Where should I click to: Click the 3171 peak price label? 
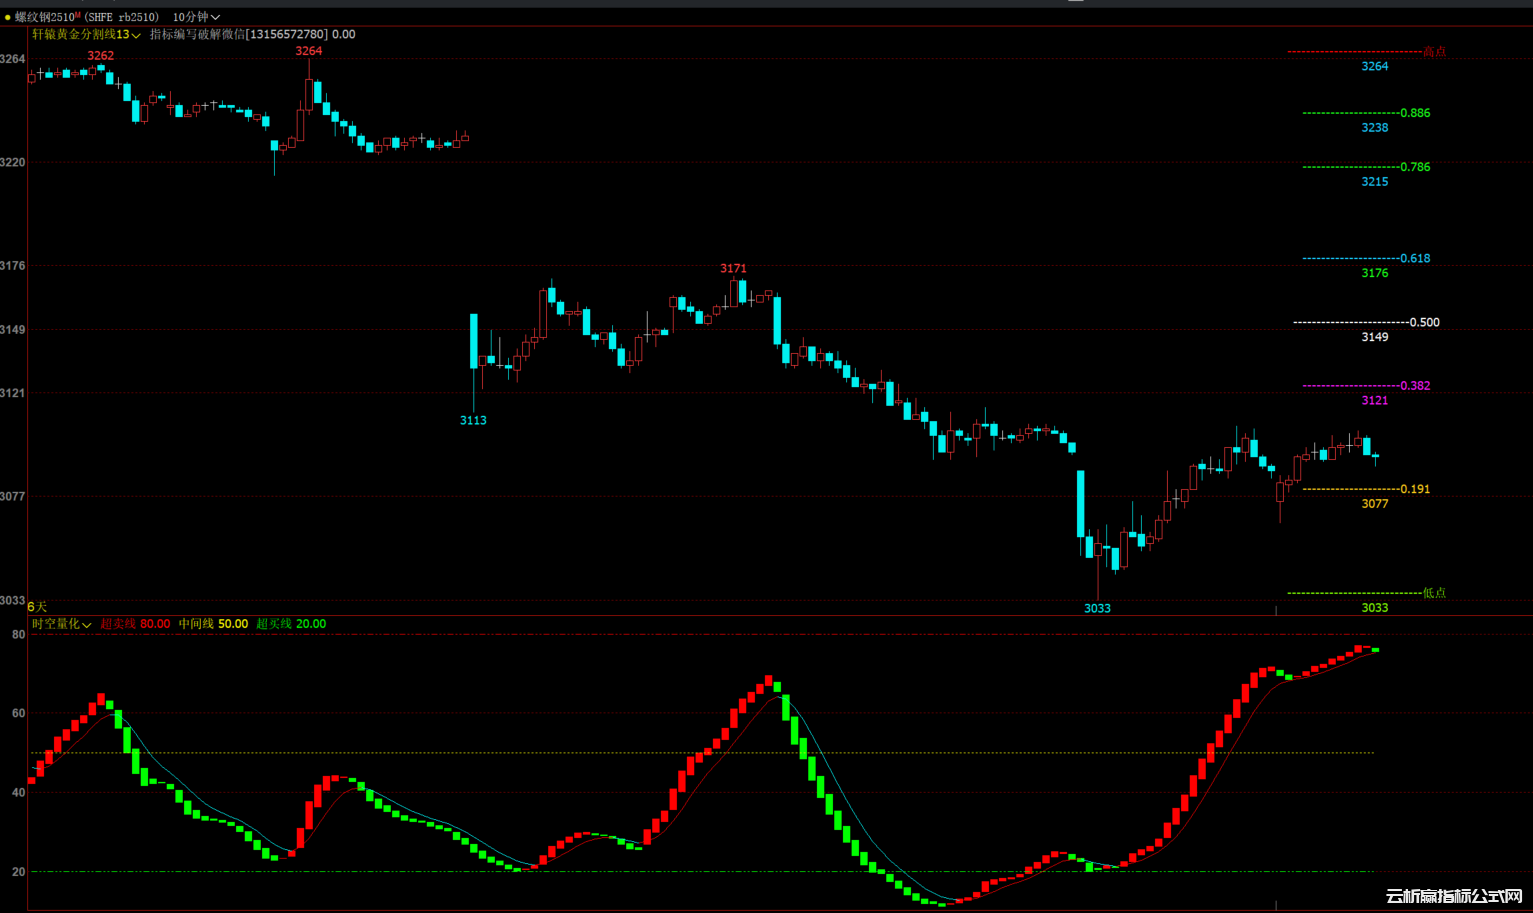[733, 269]
